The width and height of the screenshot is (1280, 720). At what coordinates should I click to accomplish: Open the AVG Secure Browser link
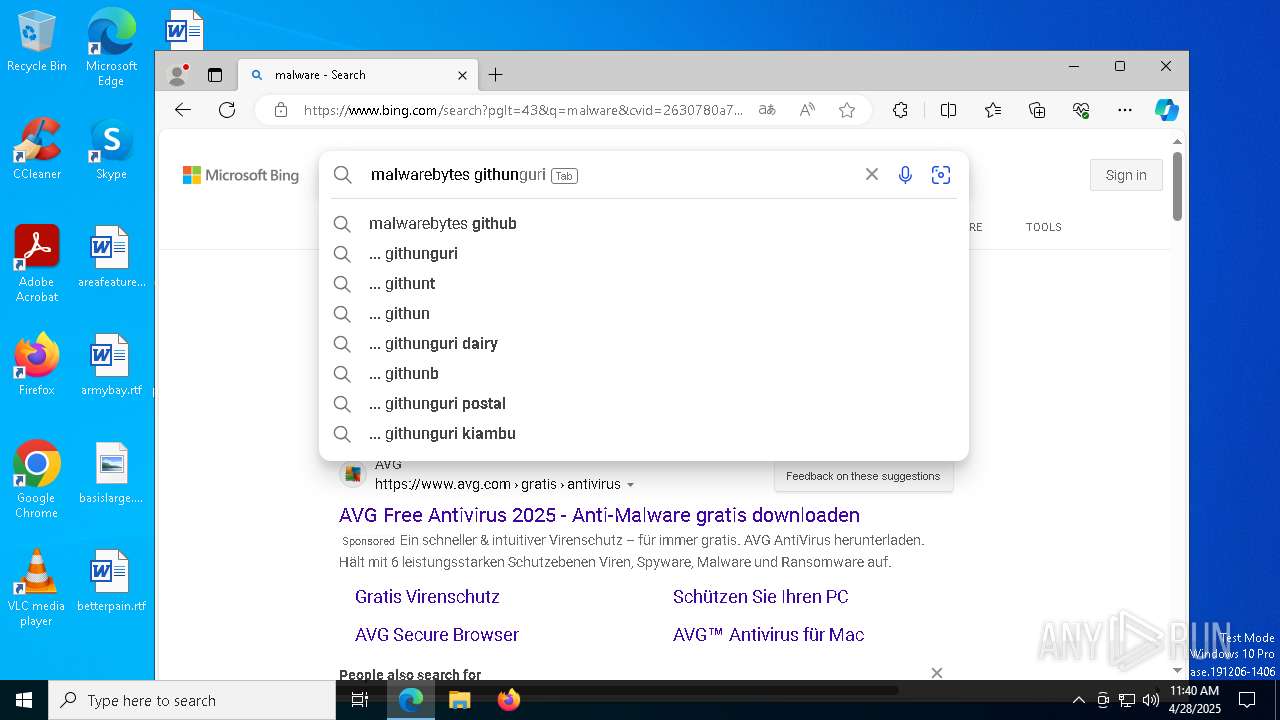(437, 635)
